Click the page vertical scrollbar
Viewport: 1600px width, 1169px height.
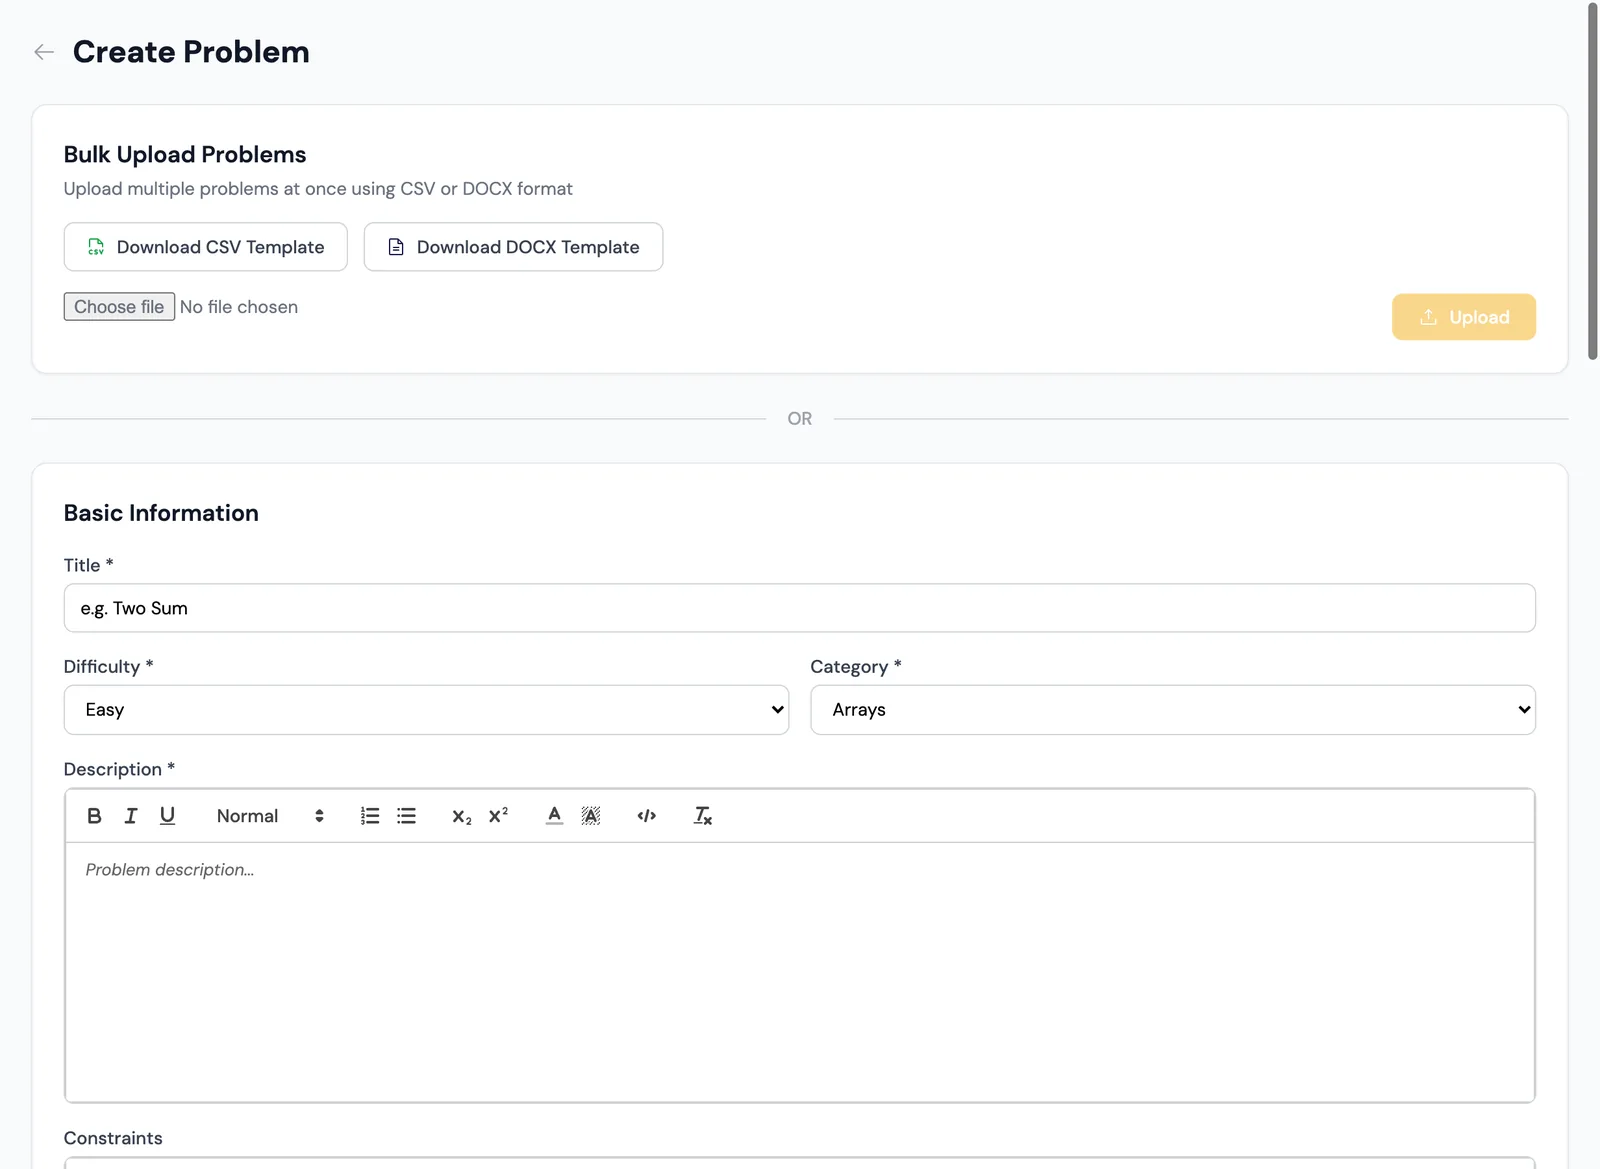pos(1593,180)
